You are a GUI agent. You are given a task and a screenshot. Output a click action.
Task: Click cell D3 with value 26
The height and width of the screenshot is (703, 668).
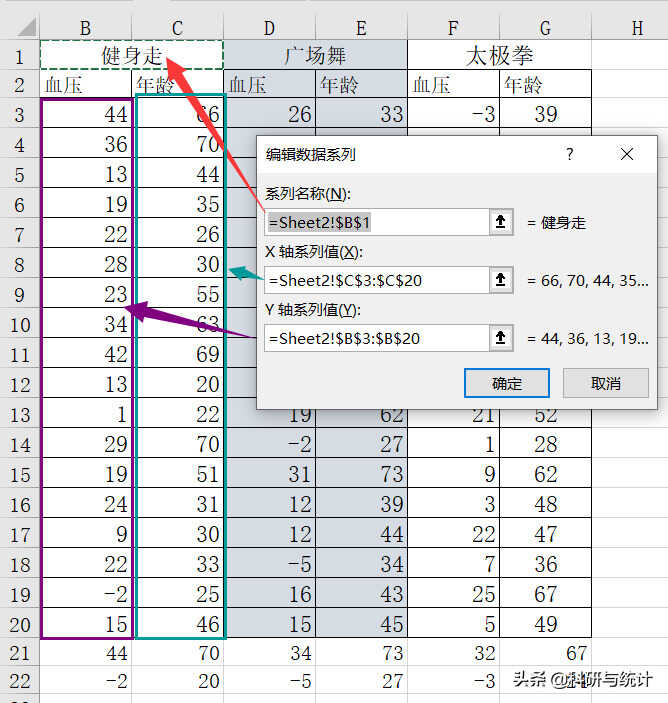coord(269,113)
